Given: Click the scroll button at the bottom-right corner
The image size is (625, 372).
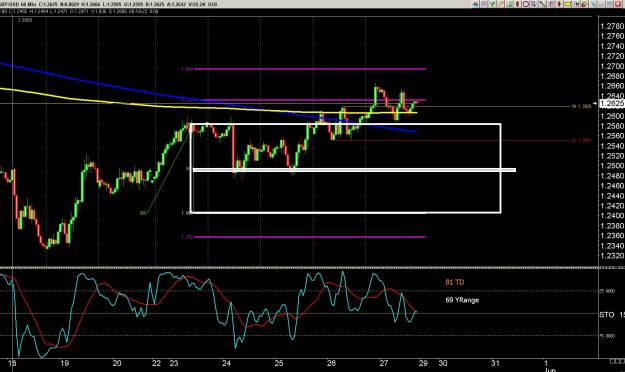Looking at the screenshot, I should [617, 361].
